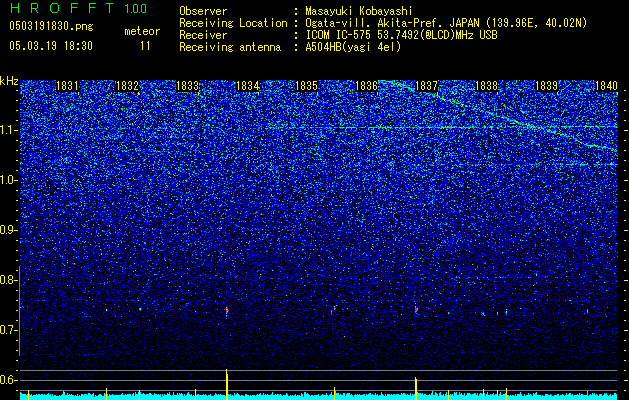The width and height of the screenshot is (629, 400).
Task: Click the 1832 time marker
Action: [127, 86]
